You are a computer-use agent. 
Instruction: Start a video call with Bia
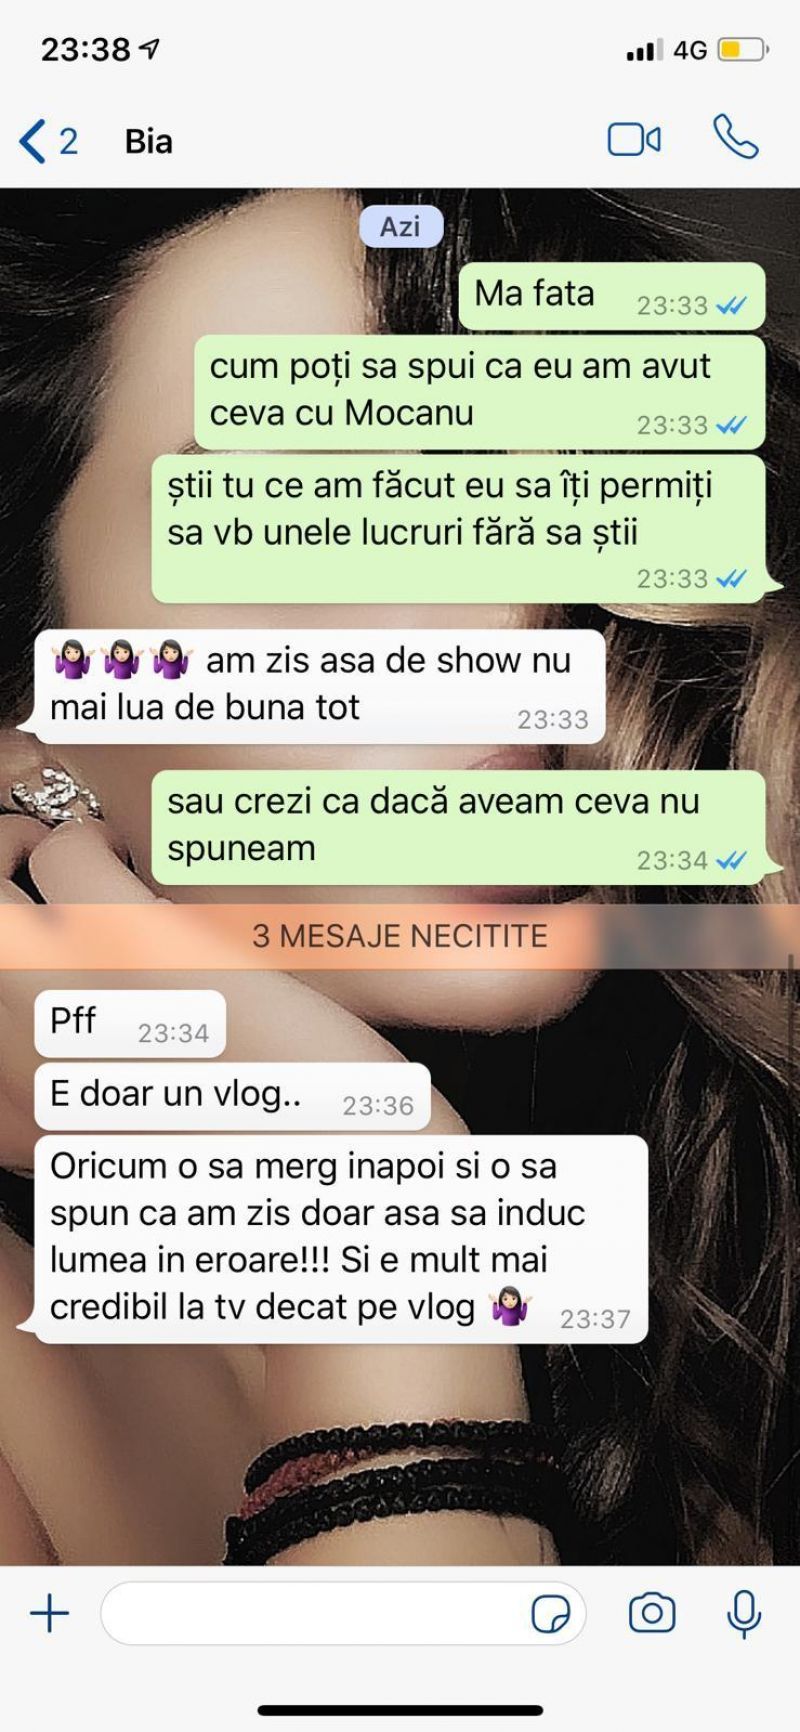click(x=634, y=140)
